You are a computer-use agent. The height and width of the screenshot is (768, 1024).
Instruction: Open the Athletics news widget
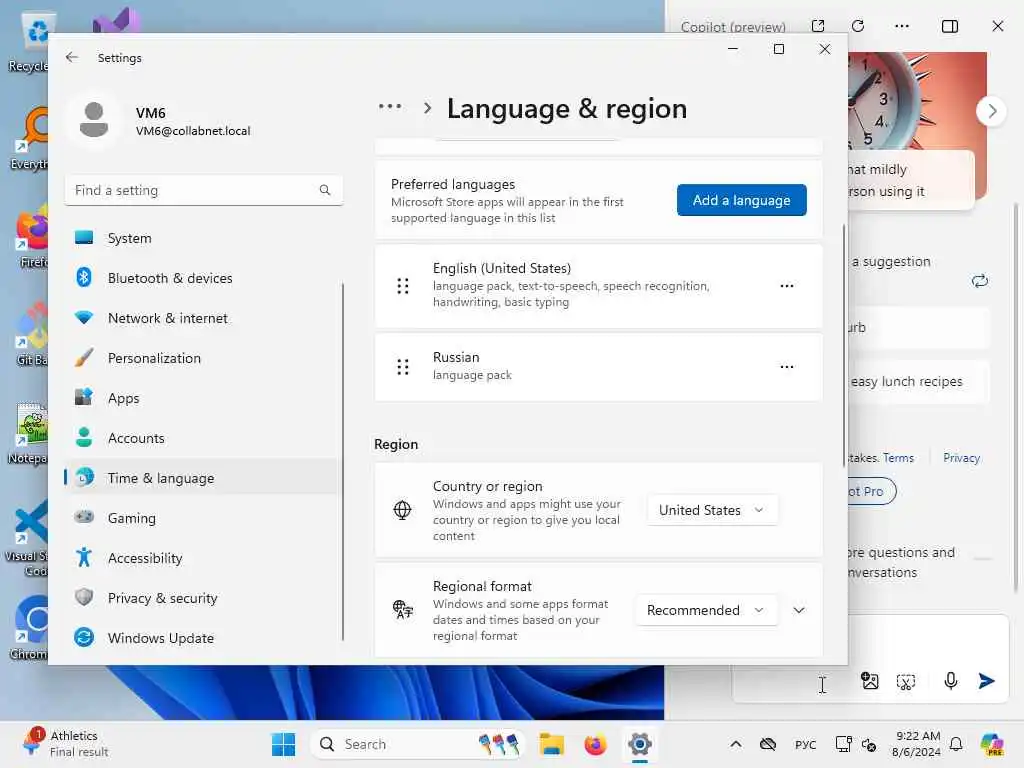65,743
